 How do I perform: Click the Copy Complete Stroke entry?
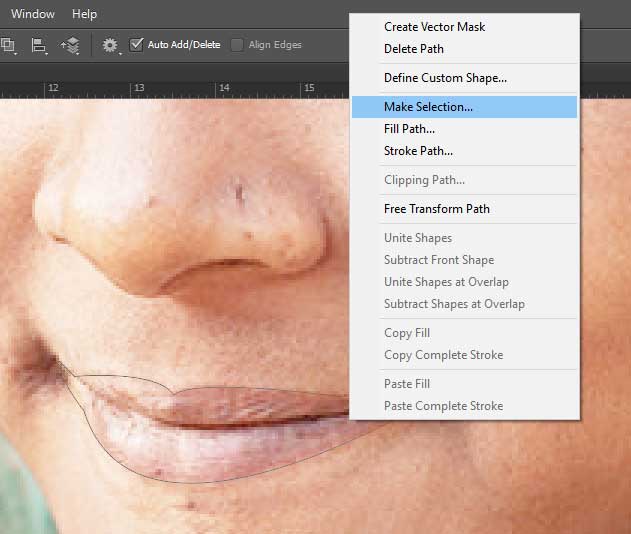point(464,355)
